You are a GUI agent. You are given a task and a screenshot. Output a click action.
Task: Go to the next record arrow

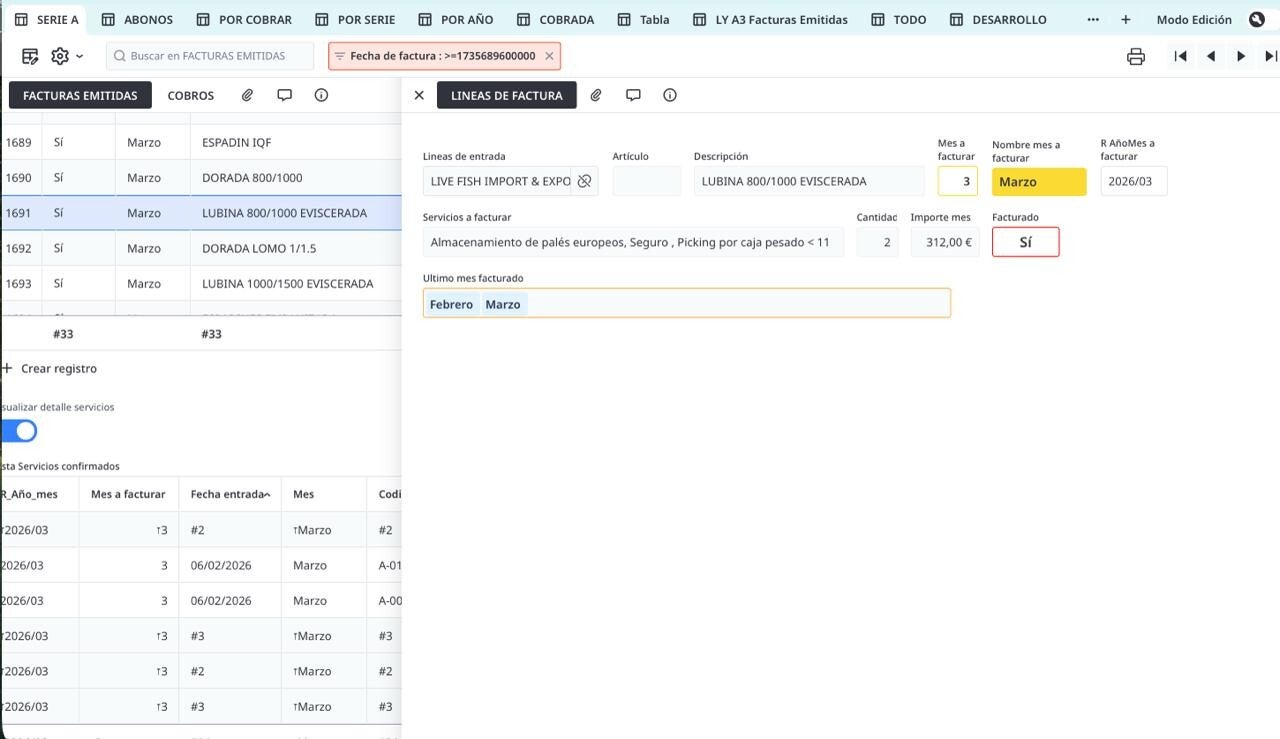[x=1241, y=56]
